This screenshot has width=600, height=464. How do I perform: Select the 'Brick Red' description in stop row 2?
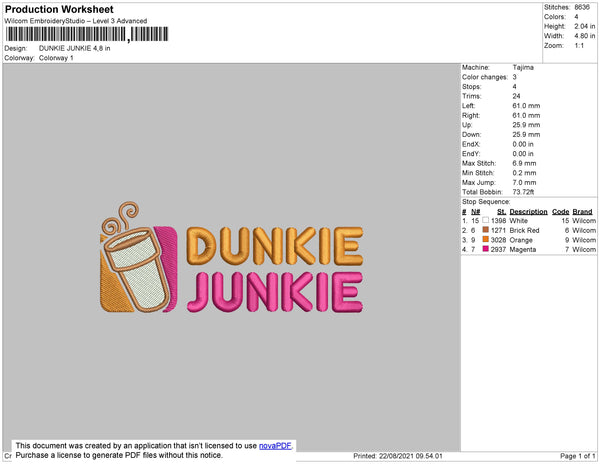[524, 230]
